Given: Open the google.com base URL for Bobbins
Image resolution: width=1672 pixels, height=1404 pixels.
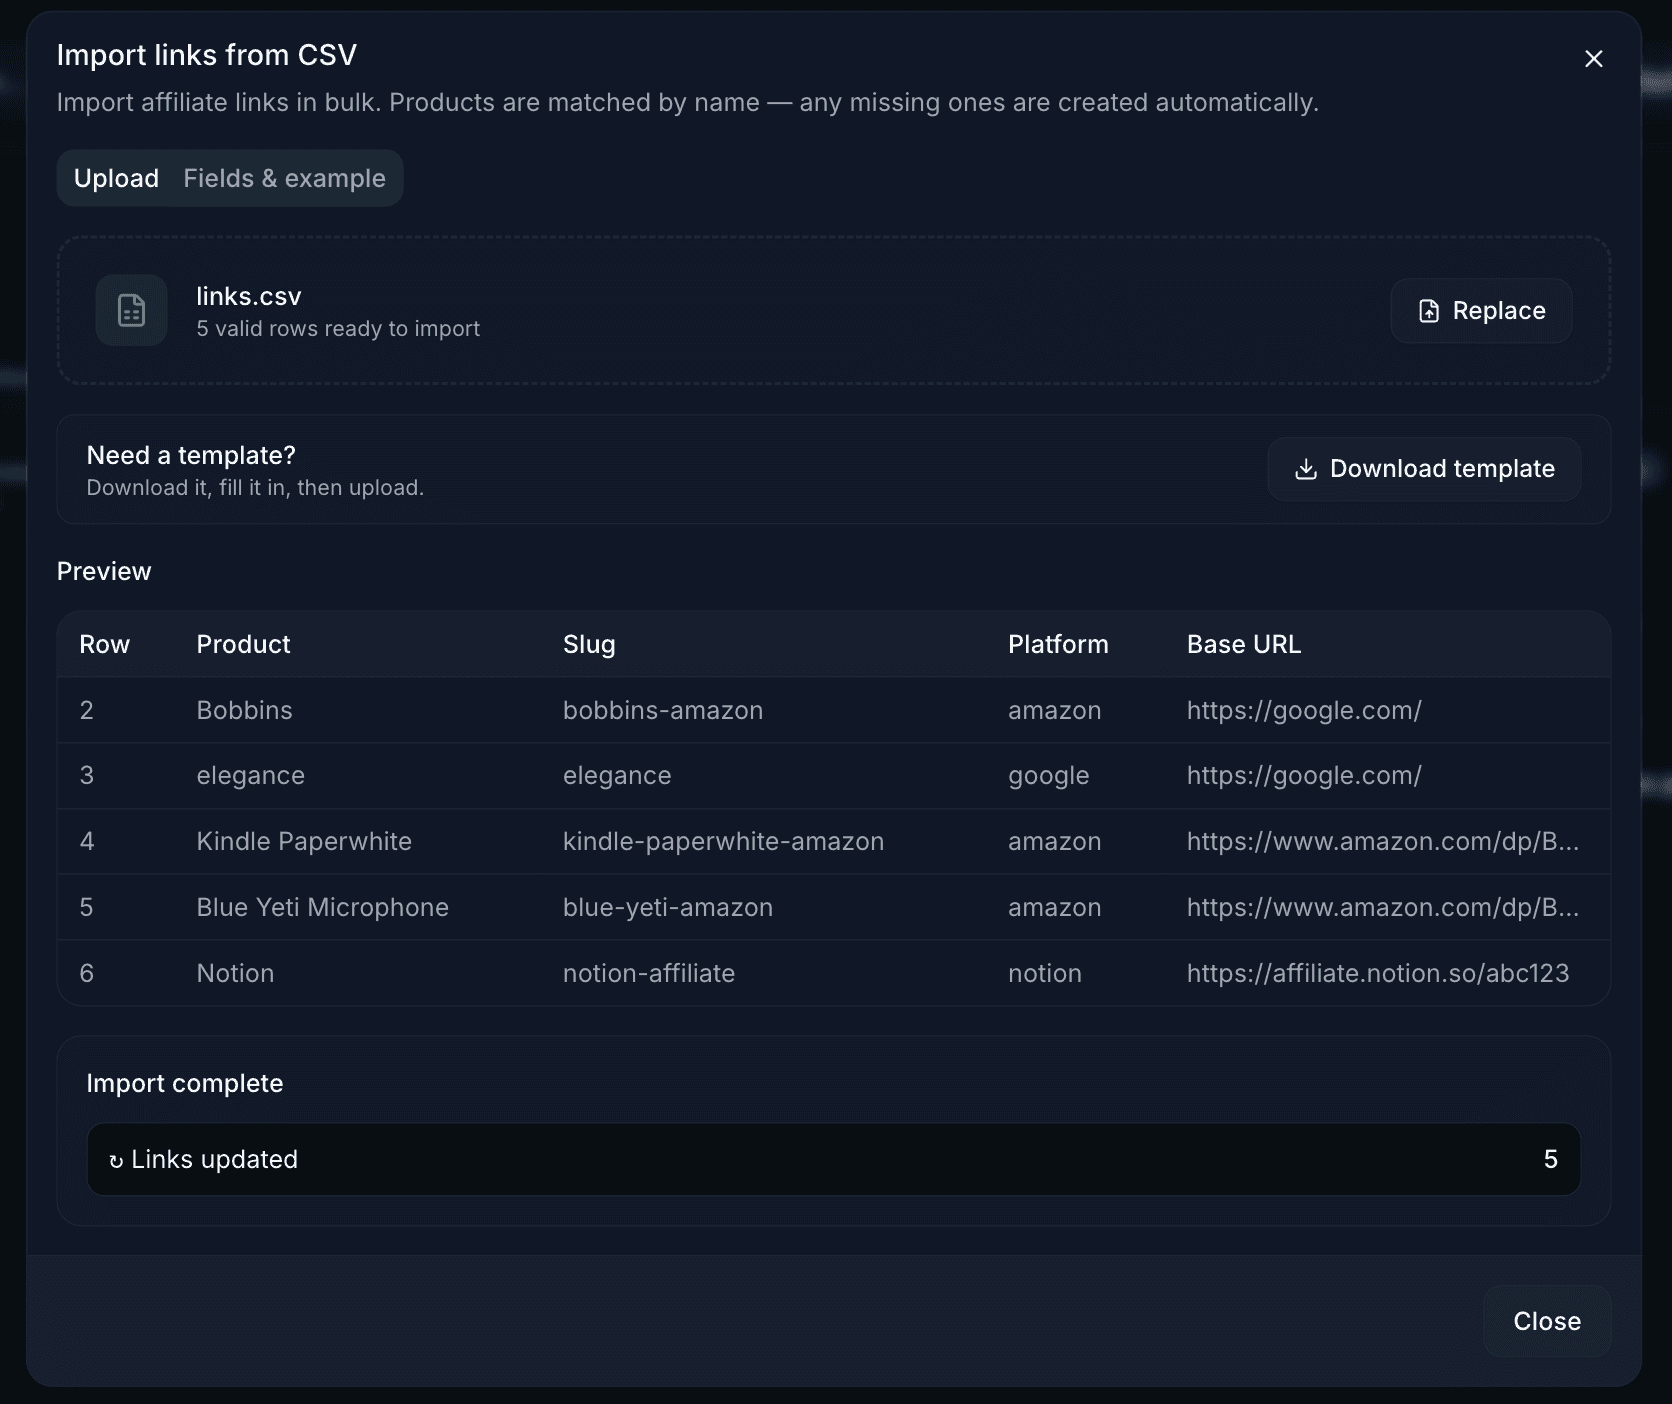Looking at the screenshot, I should click(x=1303, y=710).
